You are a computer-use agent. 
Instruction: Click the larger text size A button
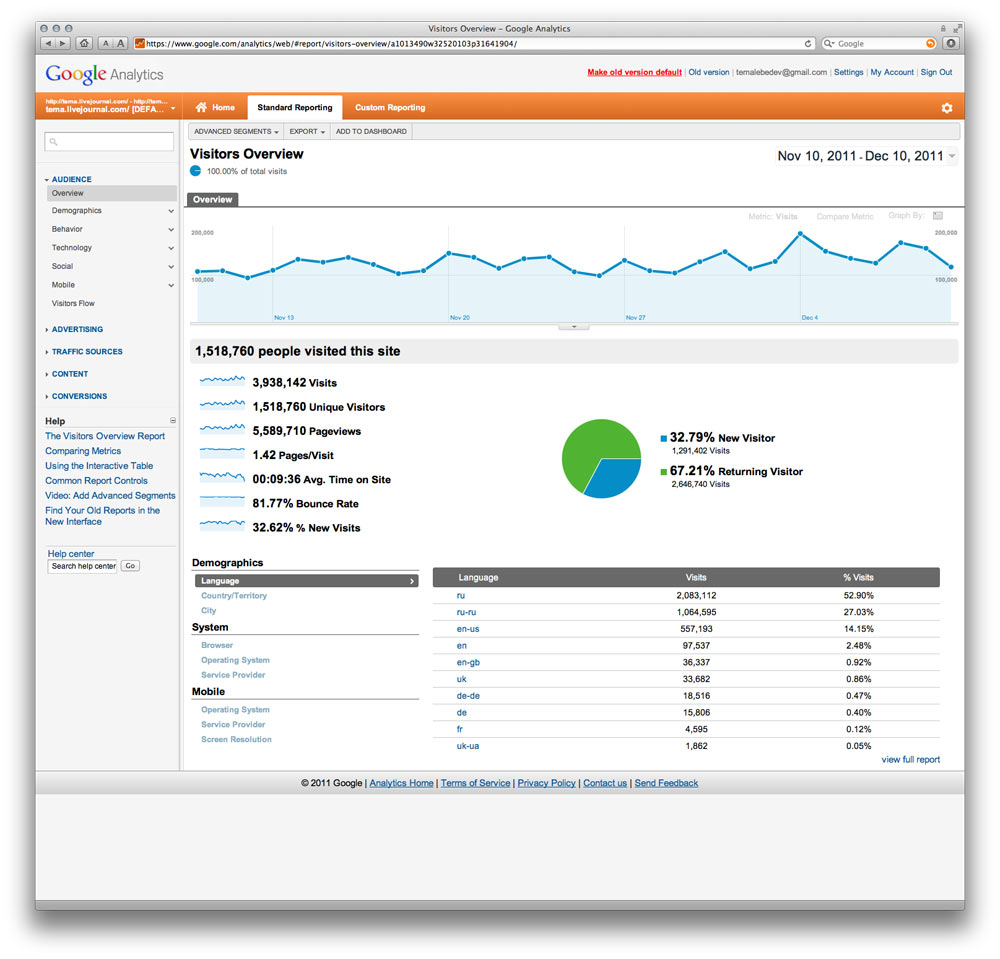tap(121, 43)
